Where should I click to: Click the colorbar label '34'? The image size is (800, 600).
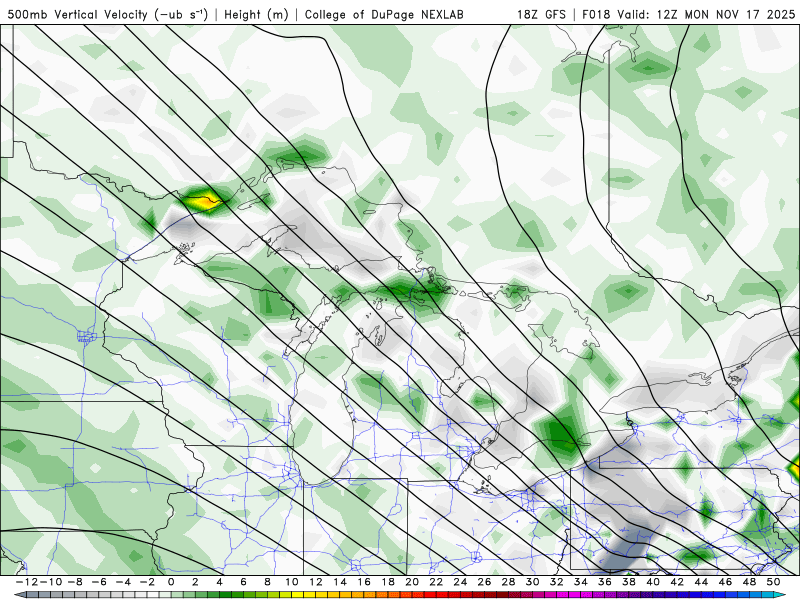pyautogui.click(x=581, y=582)
